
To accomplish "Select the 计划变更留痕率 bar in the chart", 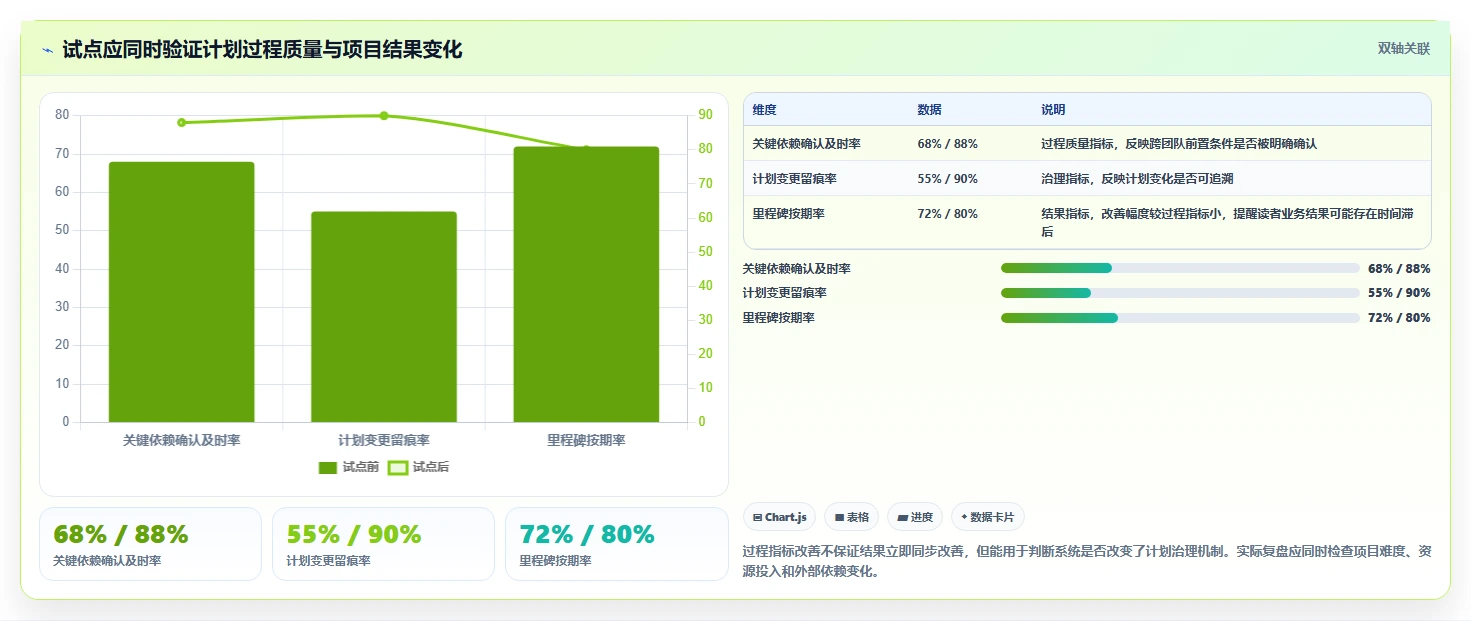I will (384, 317).
